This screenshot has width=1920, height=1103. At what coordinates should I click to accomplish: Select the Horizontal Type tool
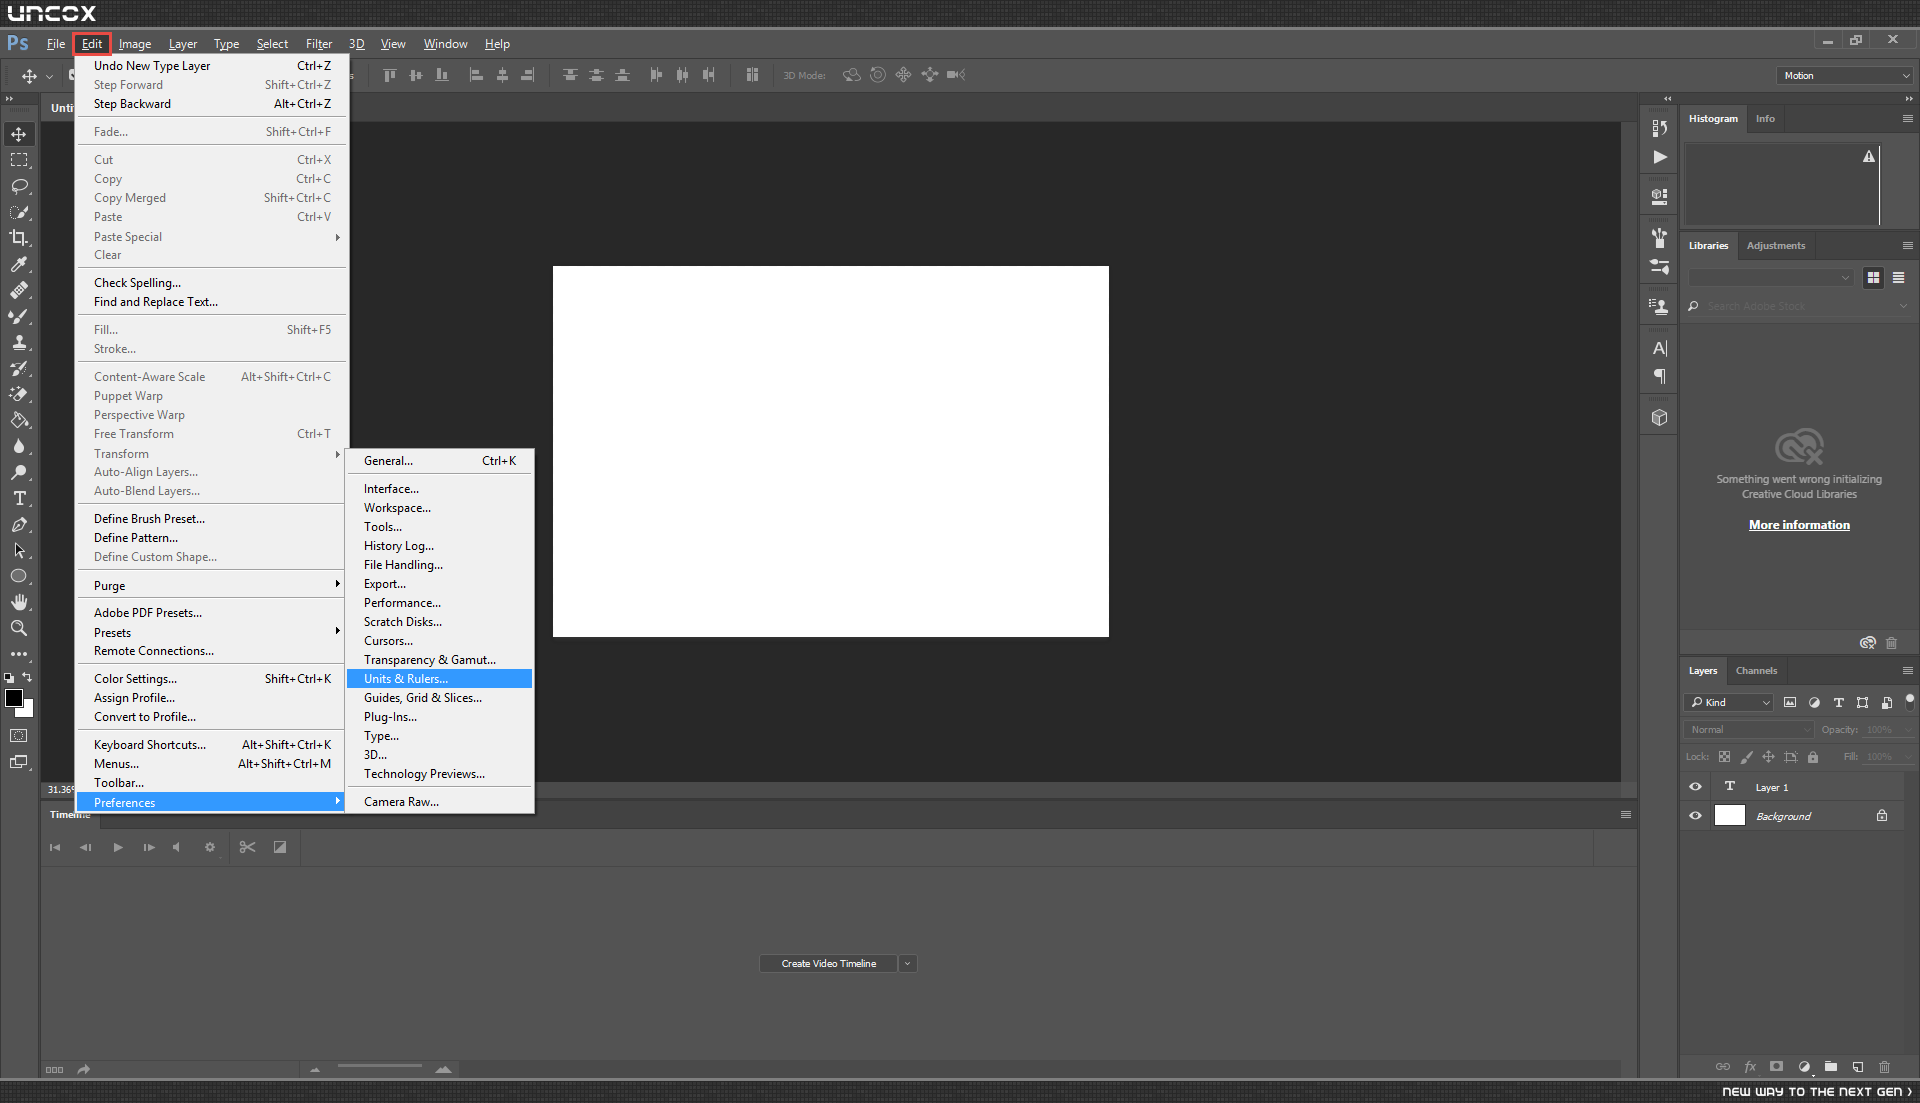pos(19,498)
